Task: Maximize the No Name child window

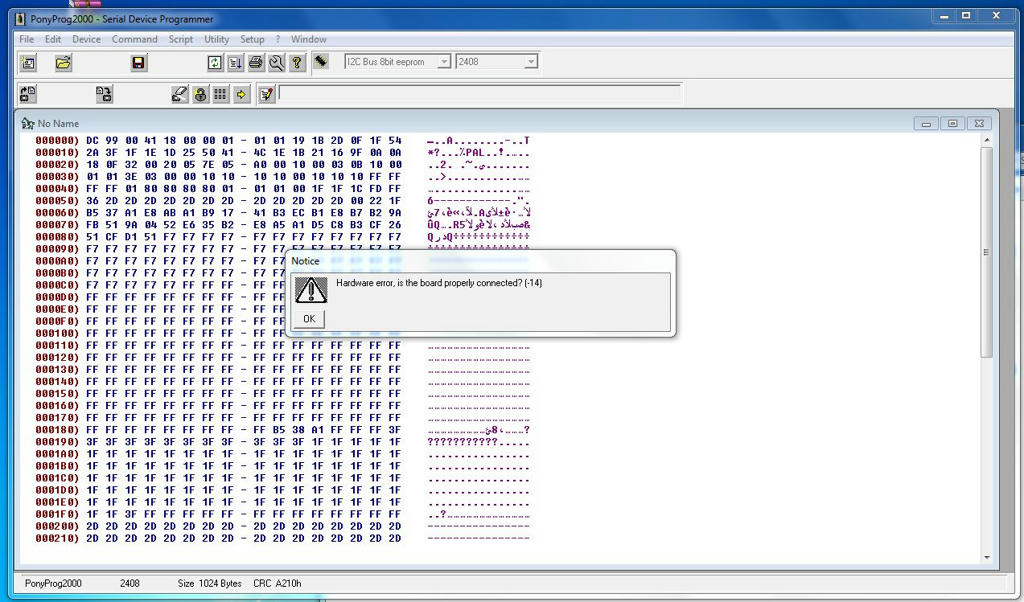Action: [x=952, y=123]
